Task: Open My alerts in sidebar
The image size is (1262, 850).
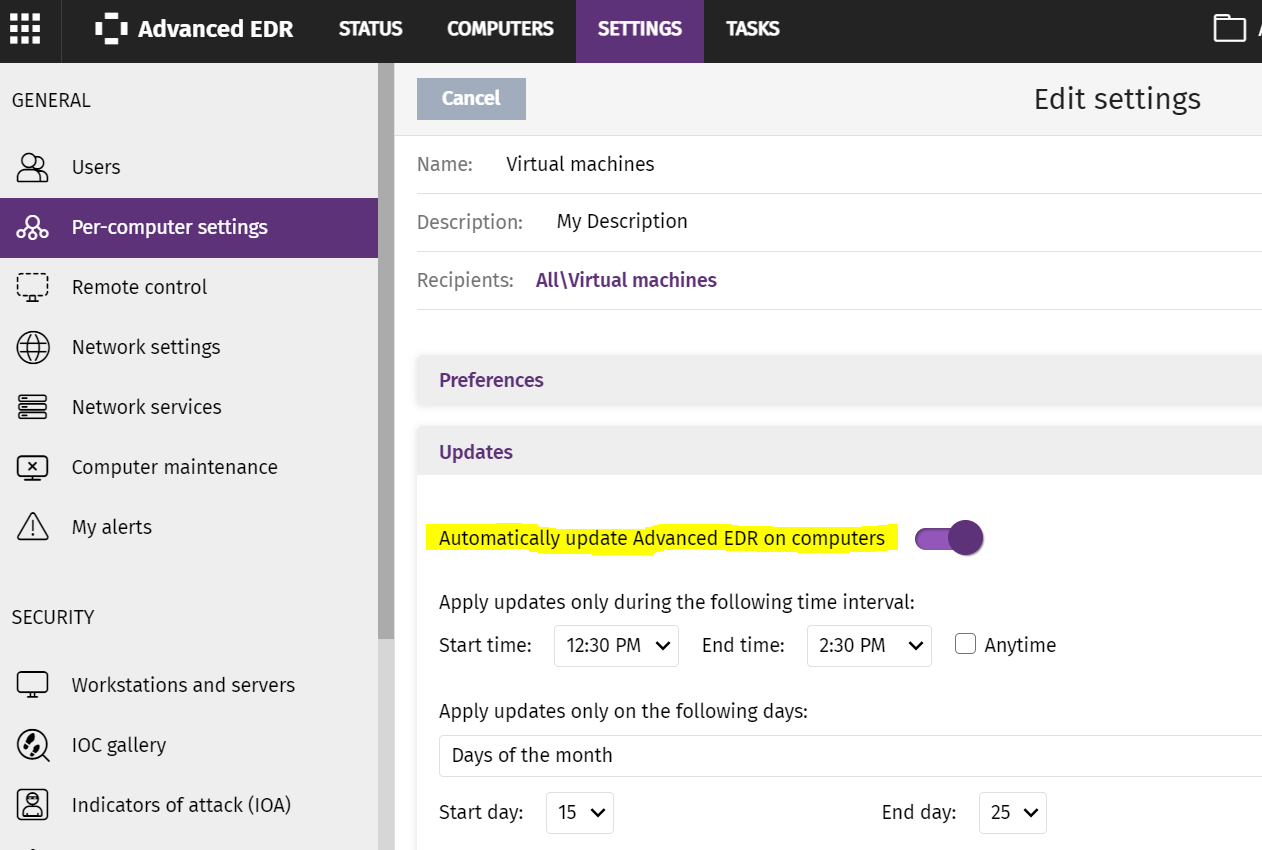Action: point(189,527)
